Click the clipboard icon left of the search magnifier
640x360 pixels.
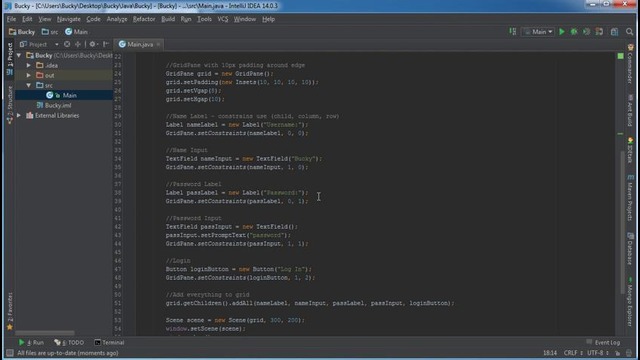click(x=614, y=32)
